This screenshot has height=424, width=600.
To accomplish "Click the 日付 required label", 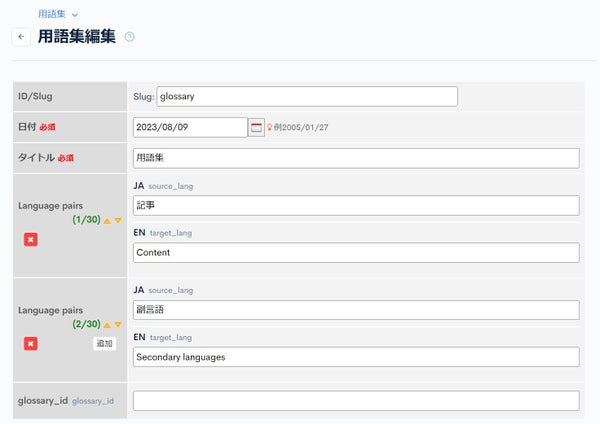I will 37,127.
